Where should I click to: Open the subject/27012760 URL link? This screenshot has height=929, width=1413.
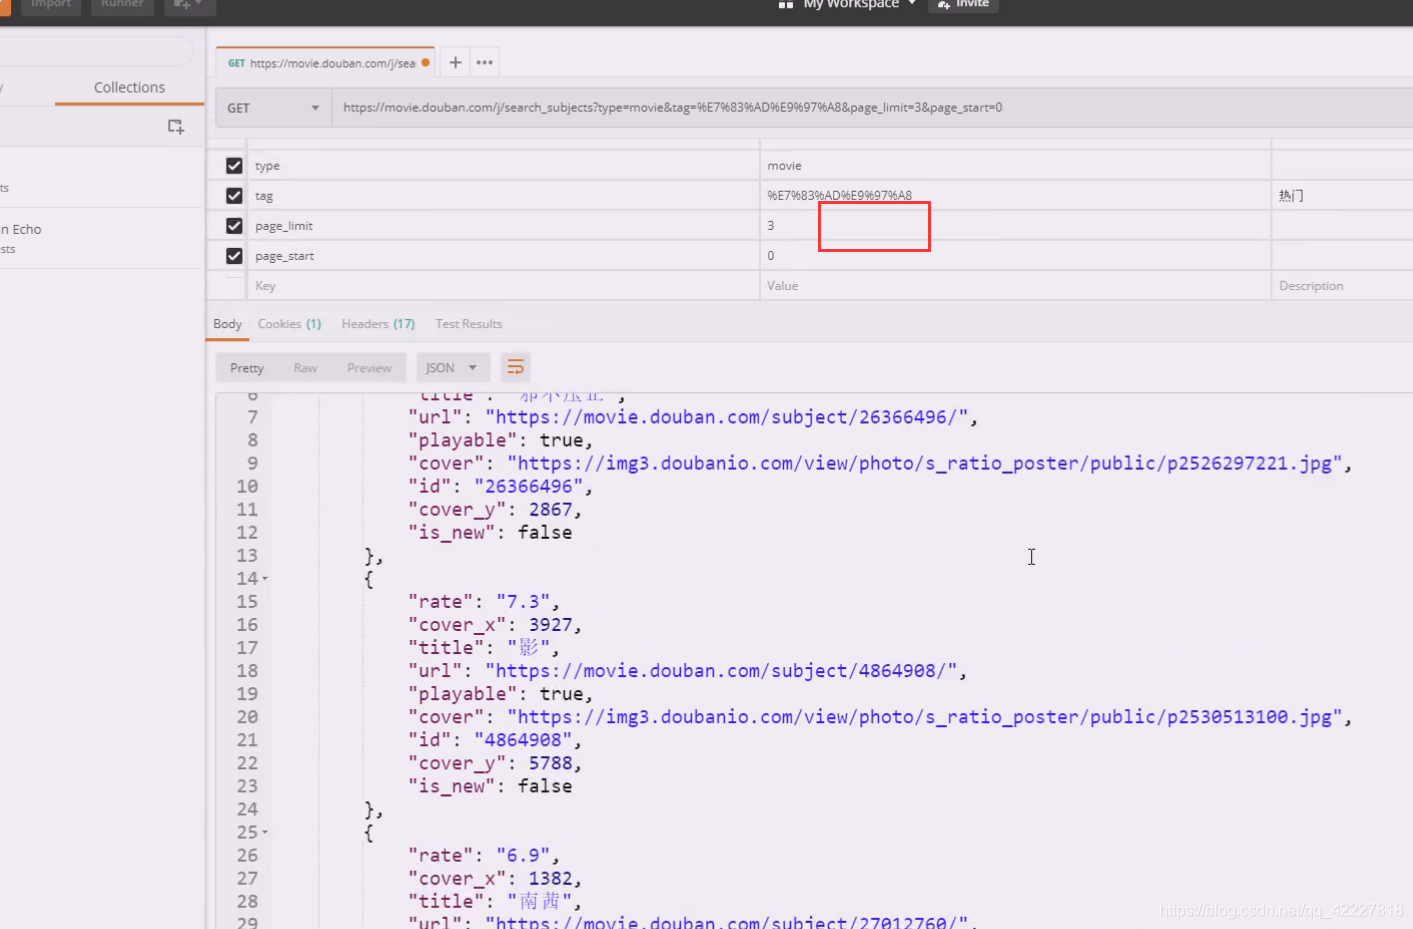point(727,922)
